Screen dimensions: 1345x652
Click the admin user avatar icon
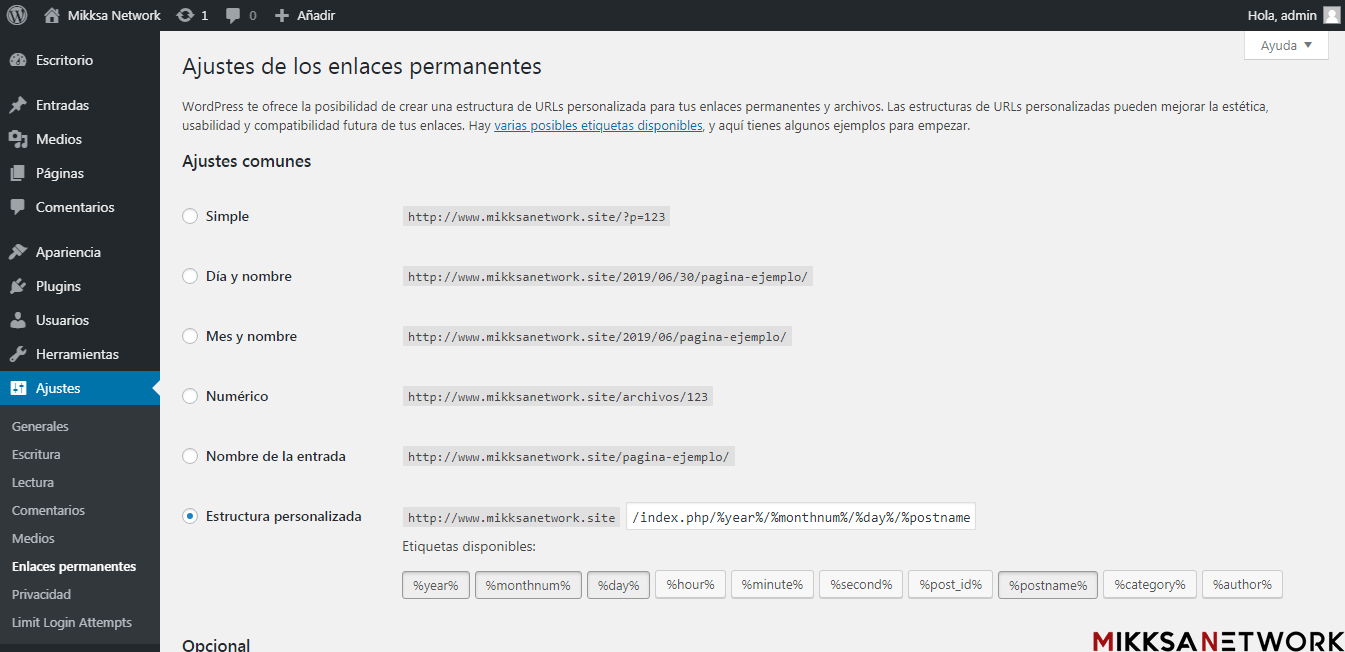[x=1331, y=15]
